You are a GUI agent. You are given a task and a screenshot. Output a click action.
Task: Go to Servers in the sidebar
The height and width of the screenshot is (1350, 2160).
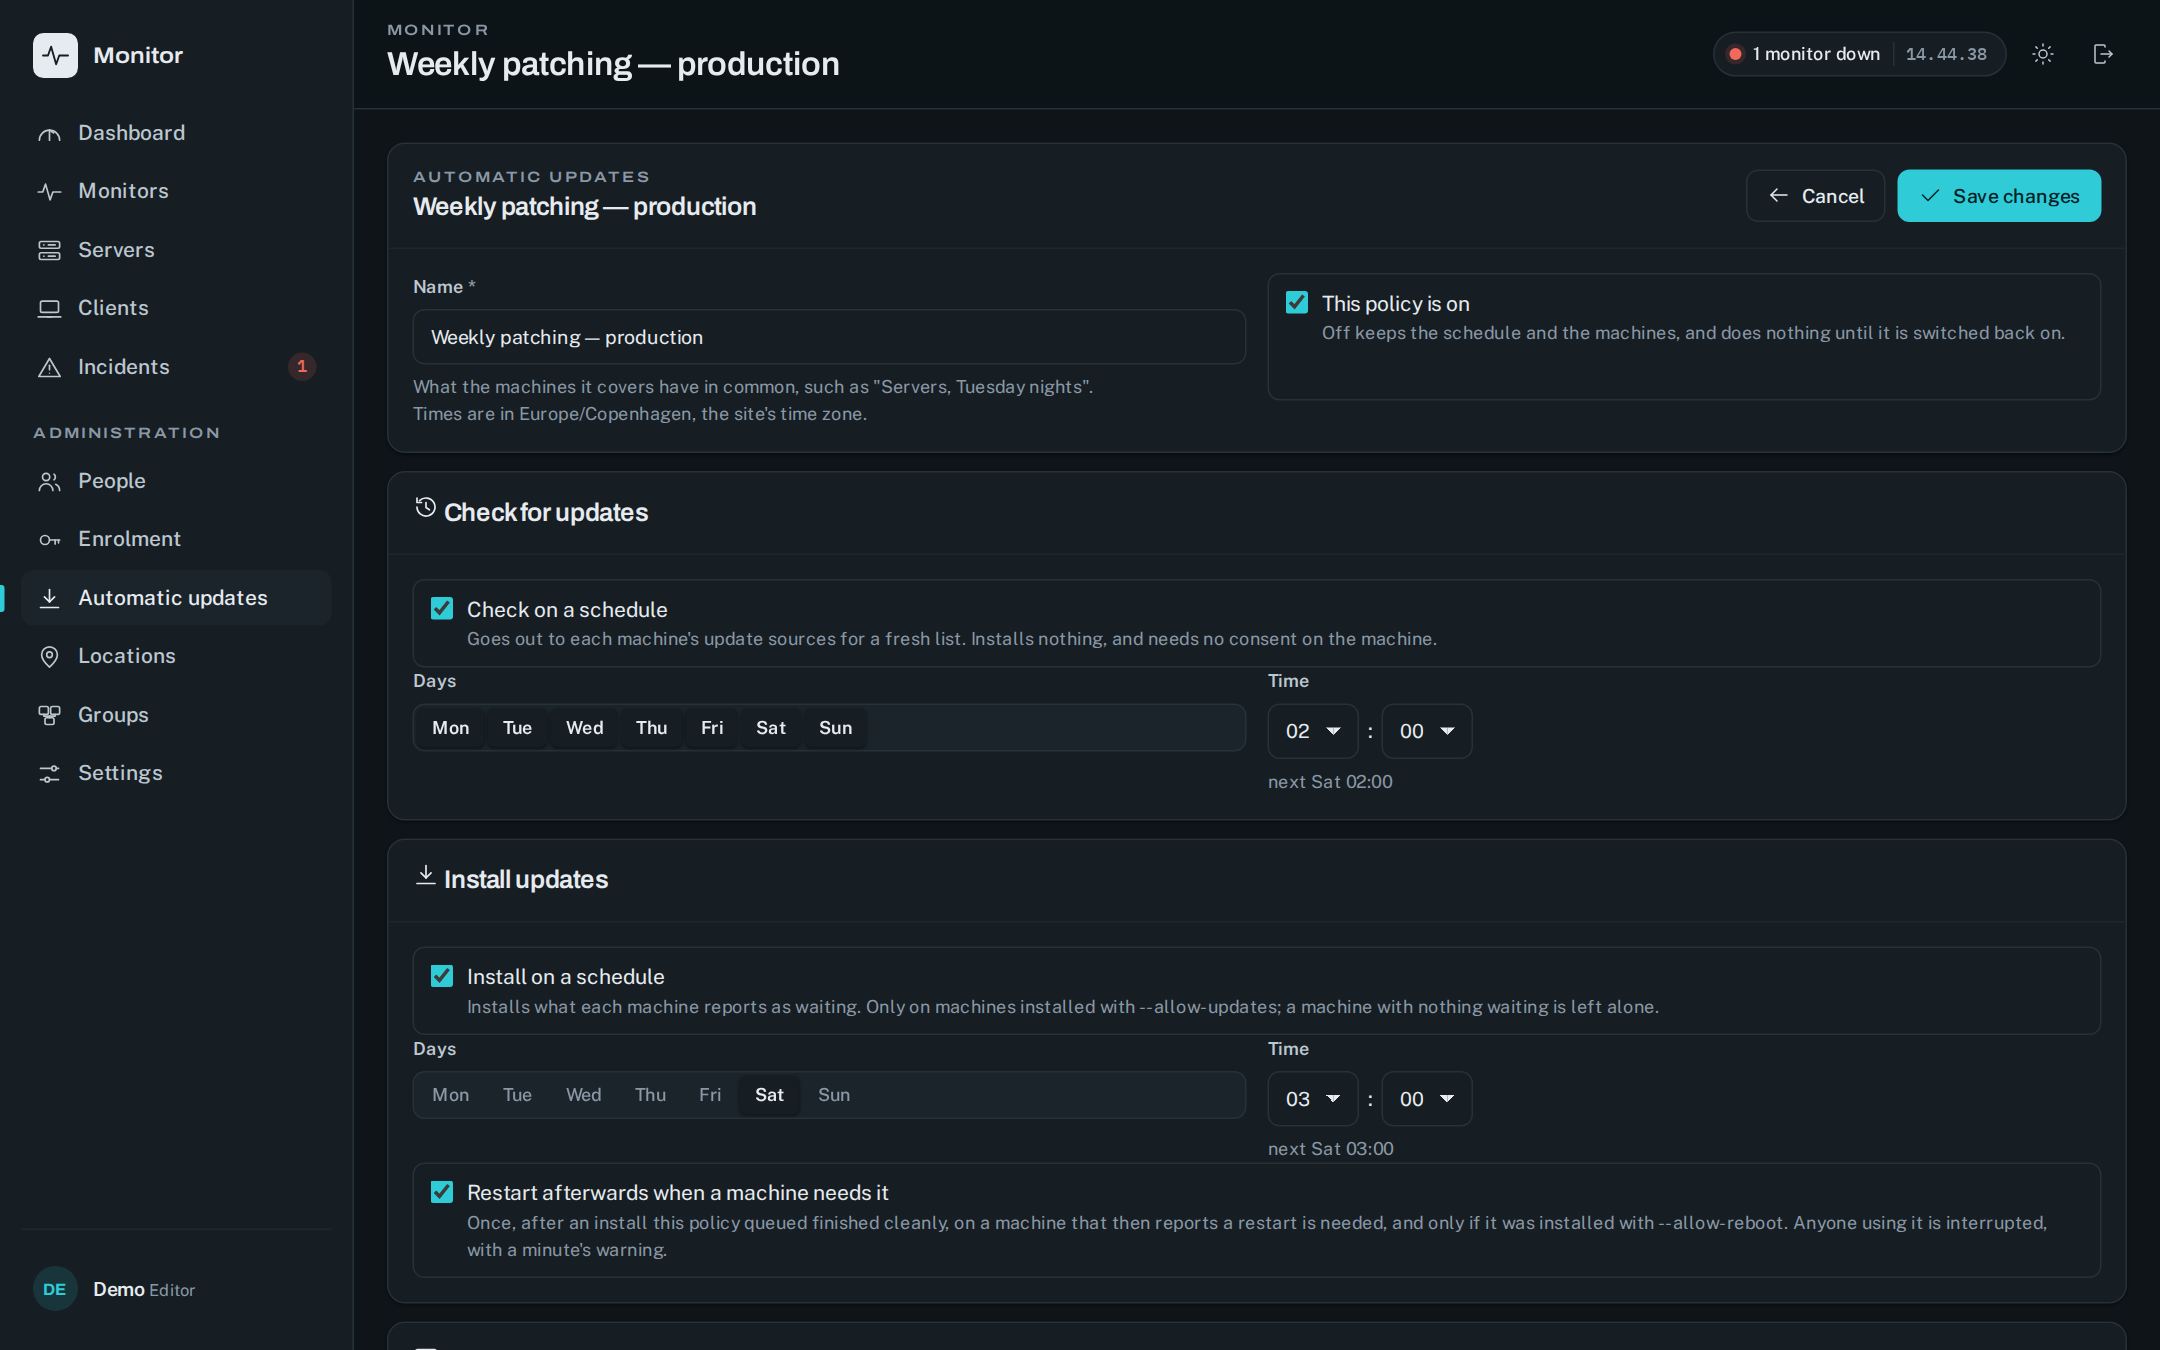(x=176, y=250)
